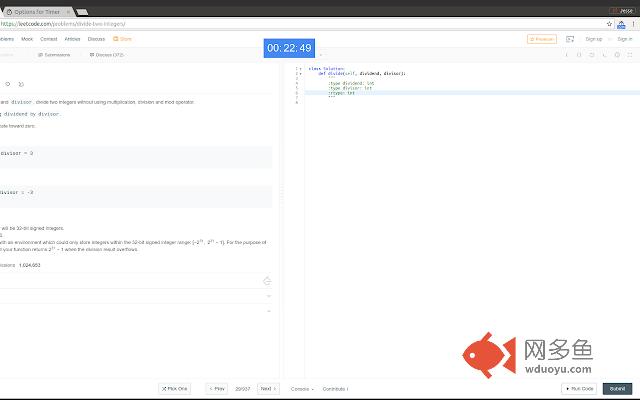Collapse the divide function code fold arrow
The height and width of the screenshot is (400, 640).
[x=300, y=73]
